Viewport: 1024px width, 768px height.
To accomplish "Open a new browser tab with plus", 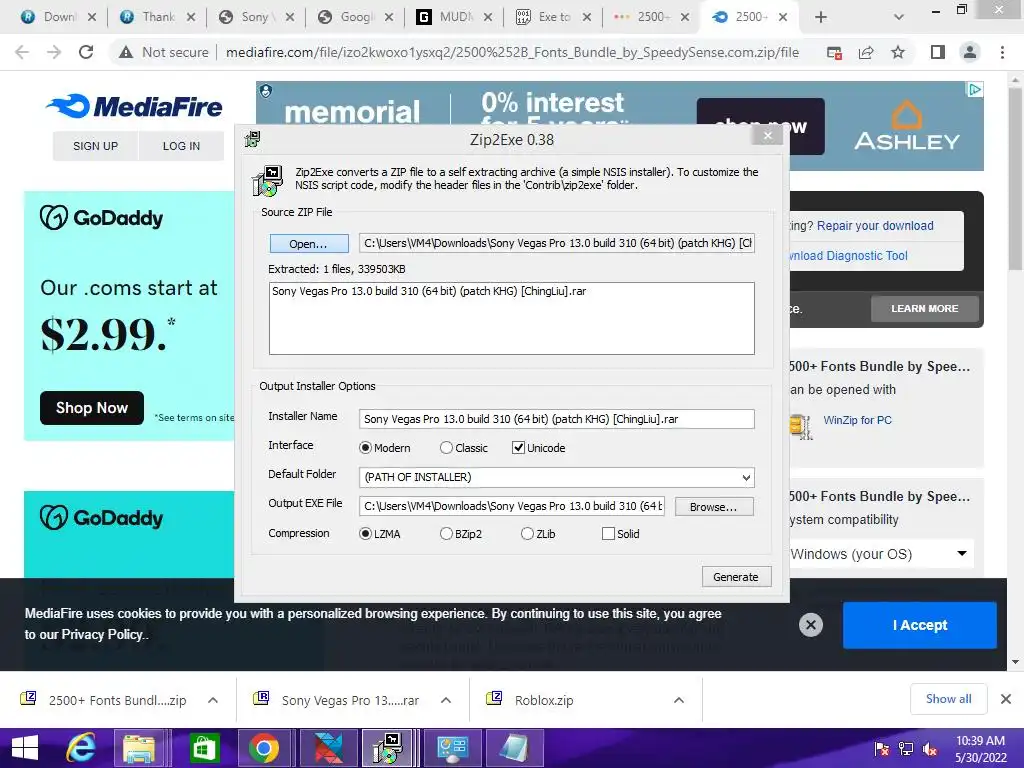I will pos(821,18).
